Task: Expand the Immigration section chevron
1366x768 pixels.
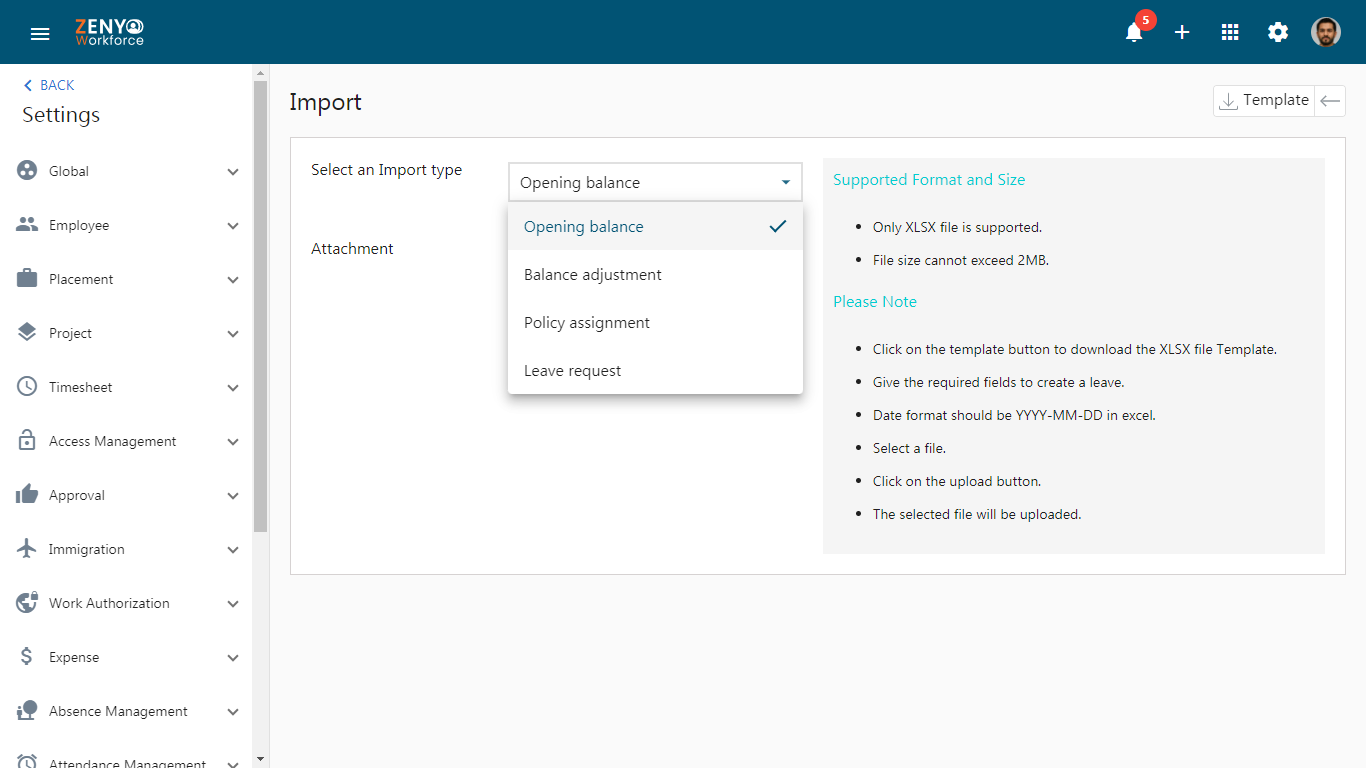Action: pyautogui.click(x=233, y=550)
